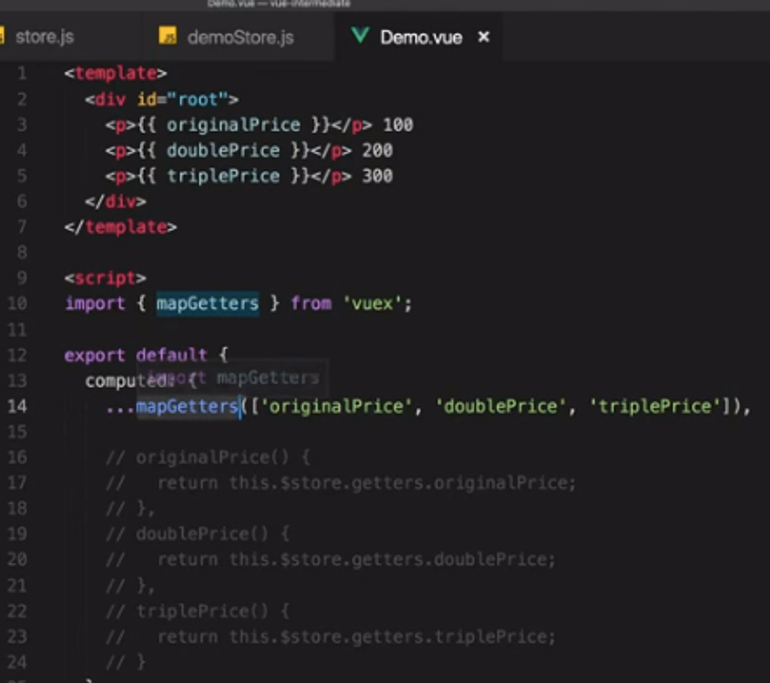Click doublePrice in the template on line 4
770x683 pixels.
coord(223,150)
